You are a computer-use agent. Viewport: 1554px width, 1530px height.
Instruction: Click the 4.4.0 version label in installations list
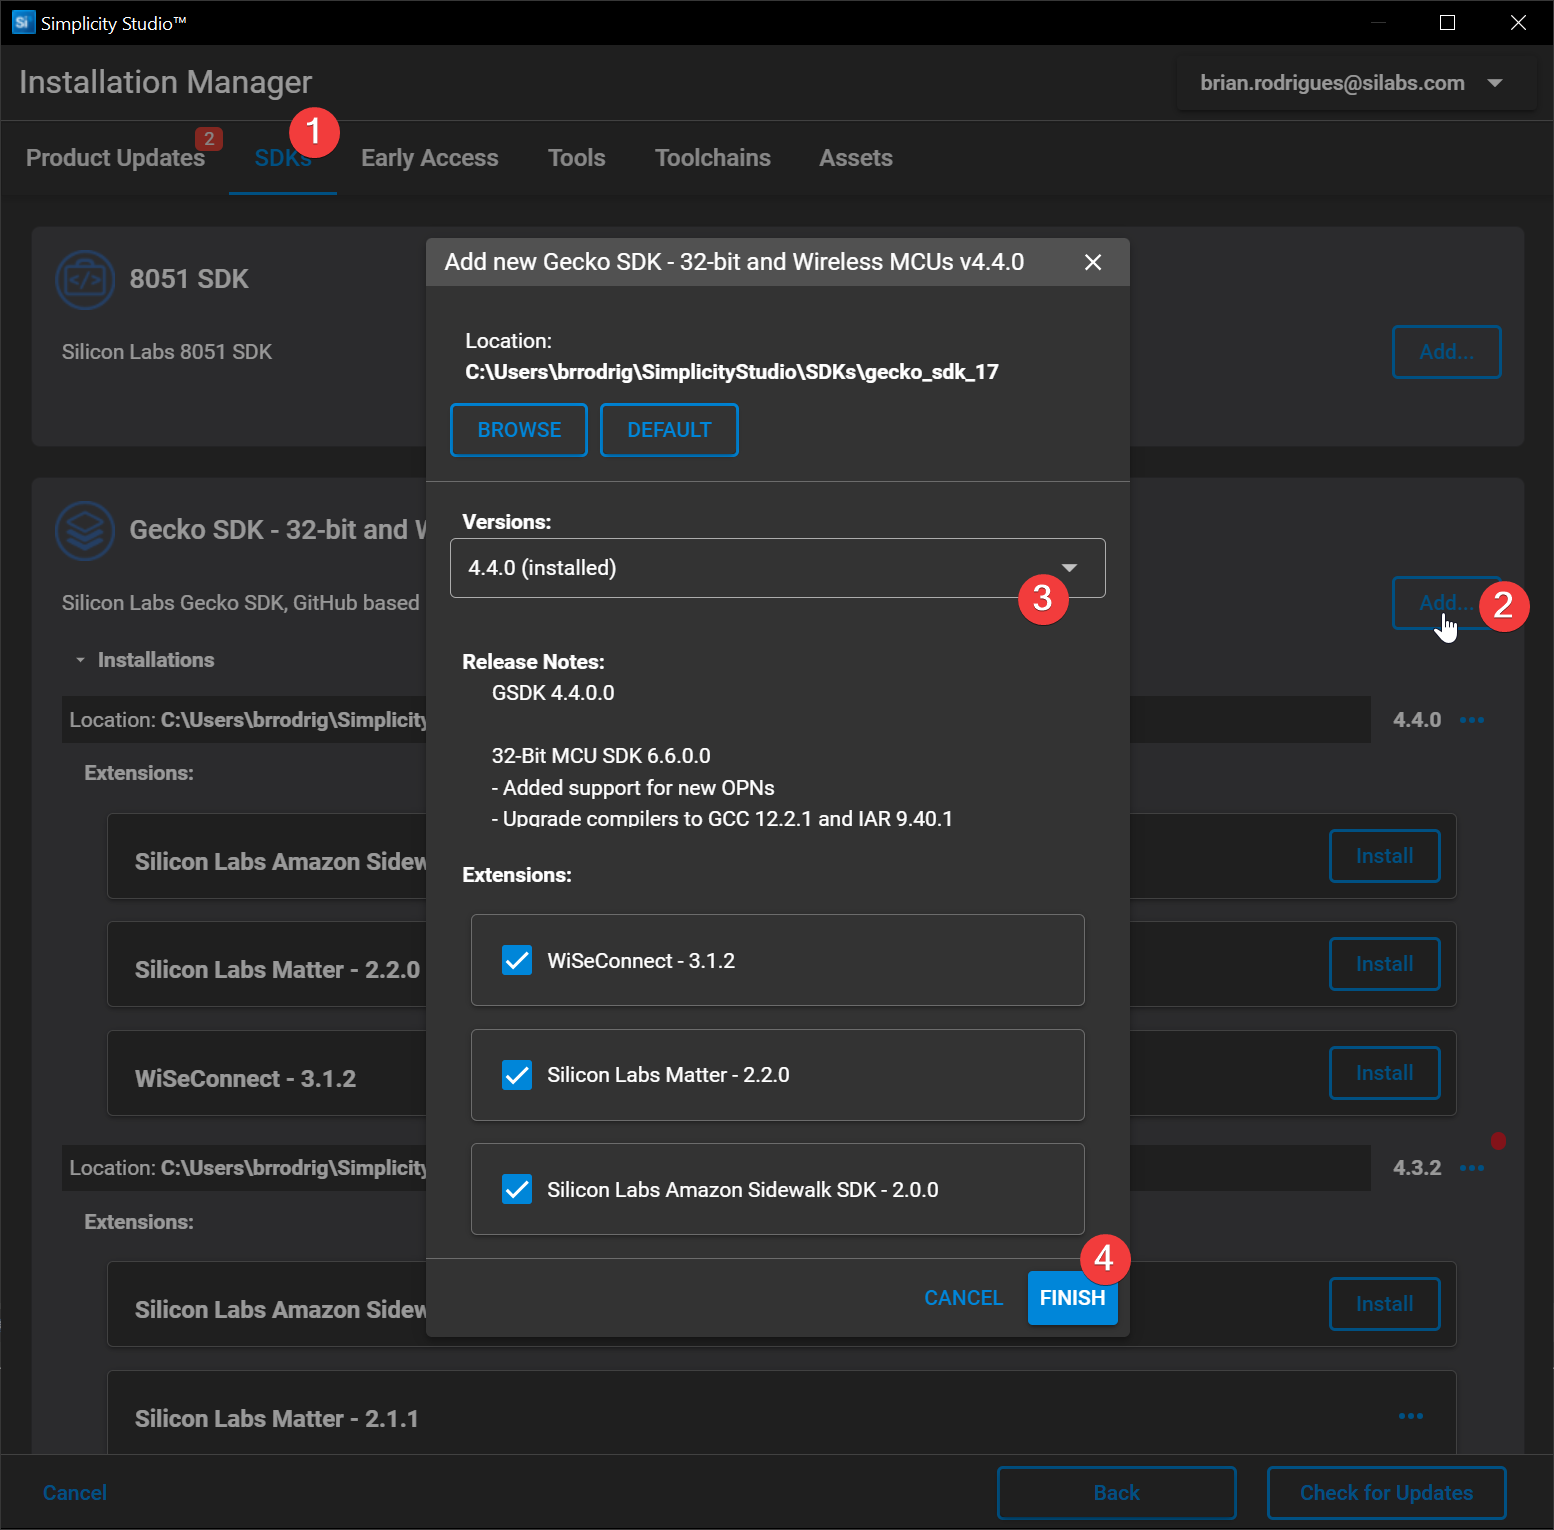(x=1417, y=720)
